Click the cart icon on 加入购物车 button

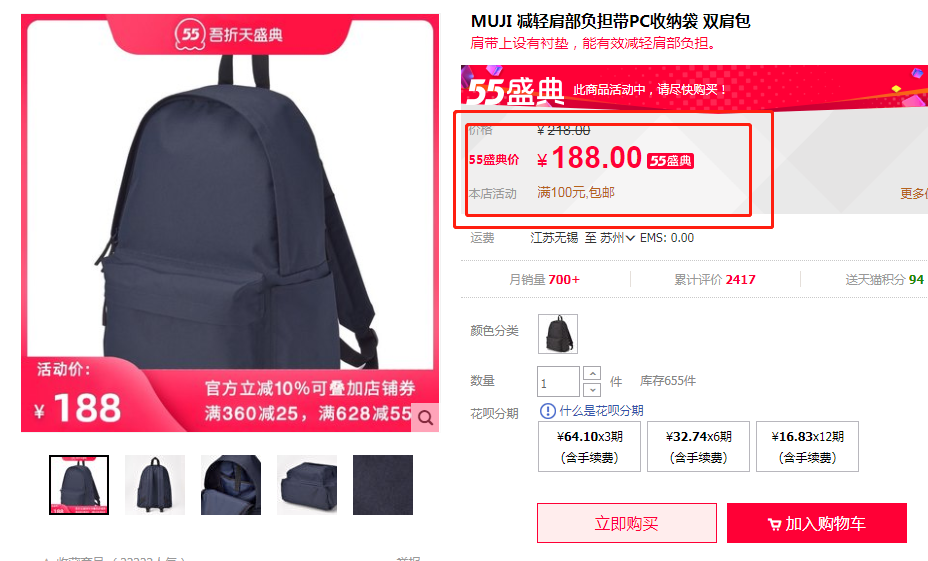point(774,524)
